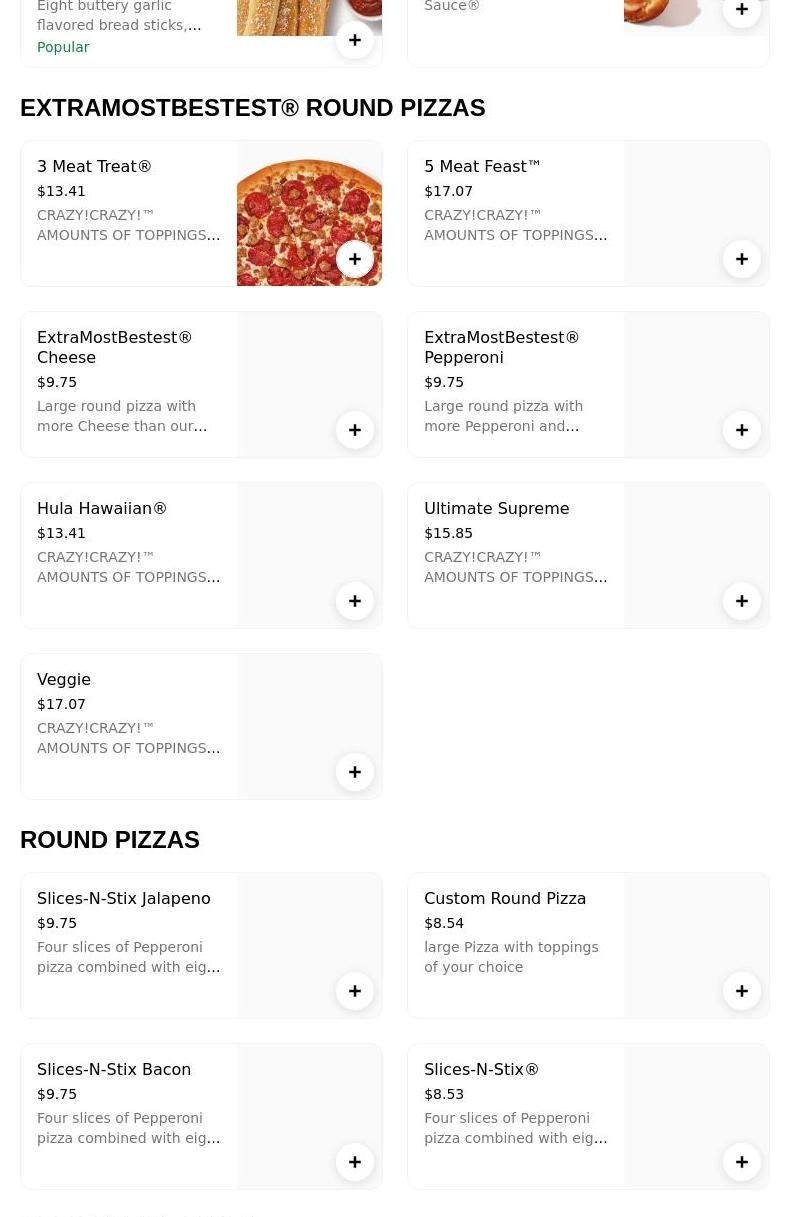Add 3 Meat Treat to cart
The image size is (804, 1217).
355,259
